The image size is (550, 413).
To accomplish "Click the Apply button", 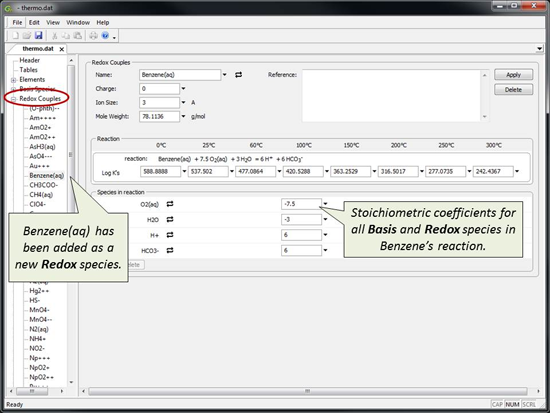I will point(513,75).
